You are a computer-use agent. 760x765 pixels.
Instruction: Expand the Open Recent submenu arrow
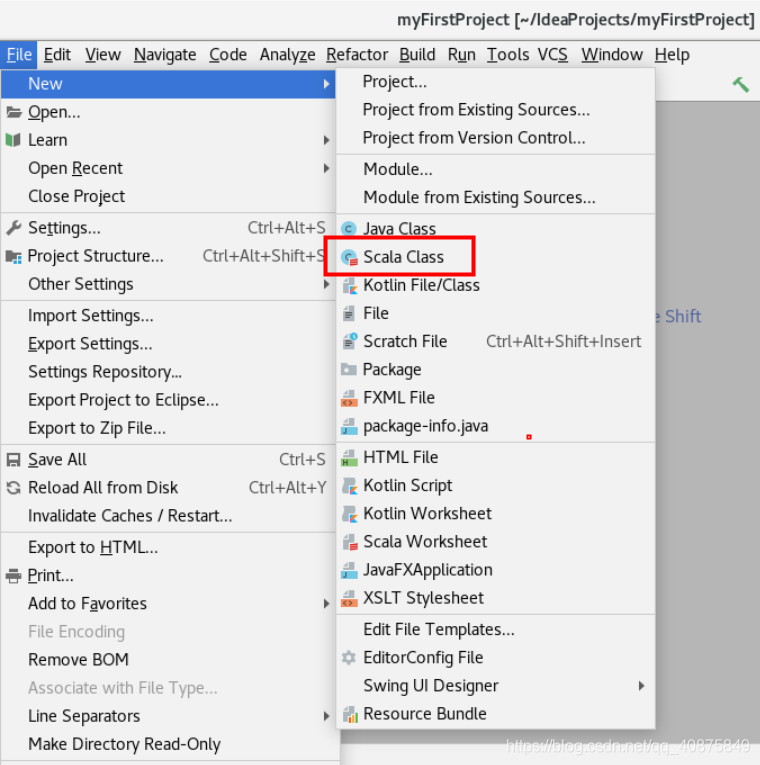tap(326, 168)
